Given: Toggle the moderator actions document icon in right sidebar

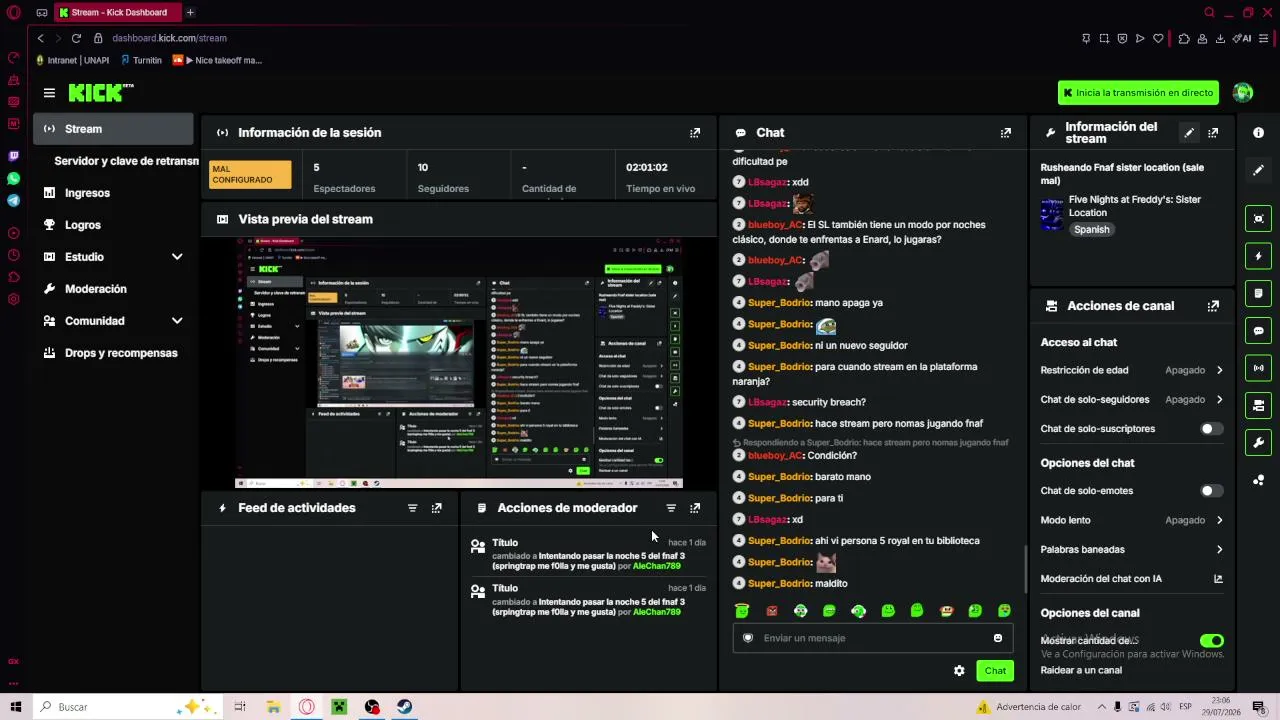Looking at the screenshot, I should point(1258,293).
